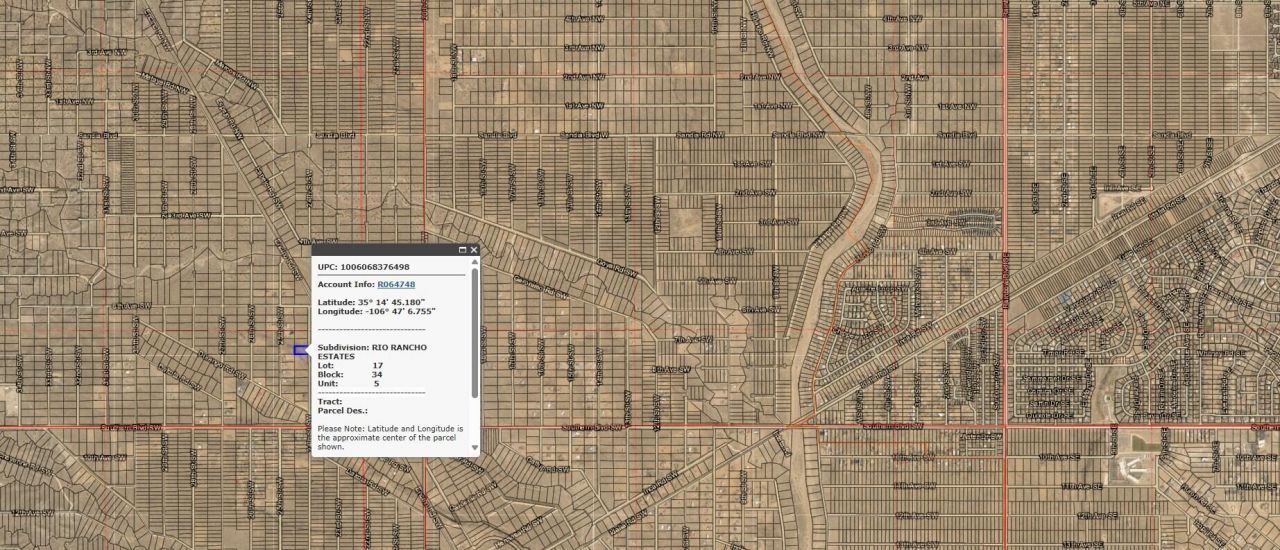Close the parcel info popup
Screen dimensions: 1280x550
click(474, 250)
